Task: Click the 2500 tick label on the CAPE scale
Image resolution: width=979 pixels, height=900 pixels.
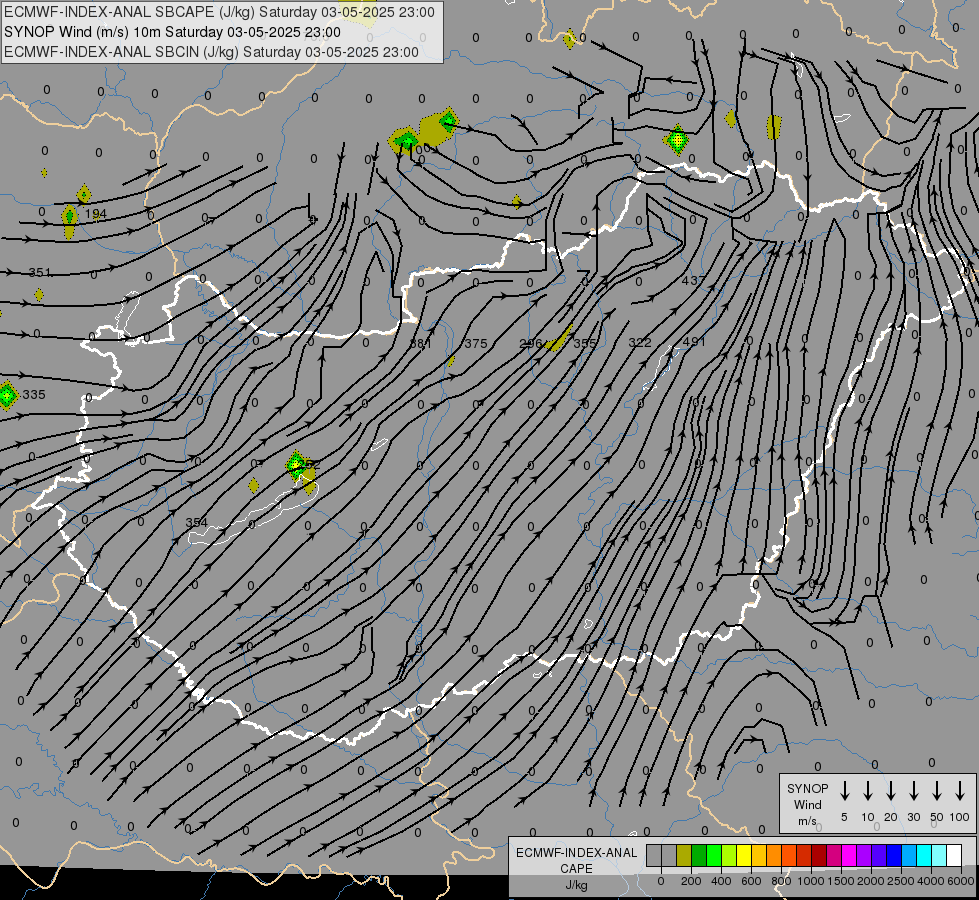Action: pos(900,881)
